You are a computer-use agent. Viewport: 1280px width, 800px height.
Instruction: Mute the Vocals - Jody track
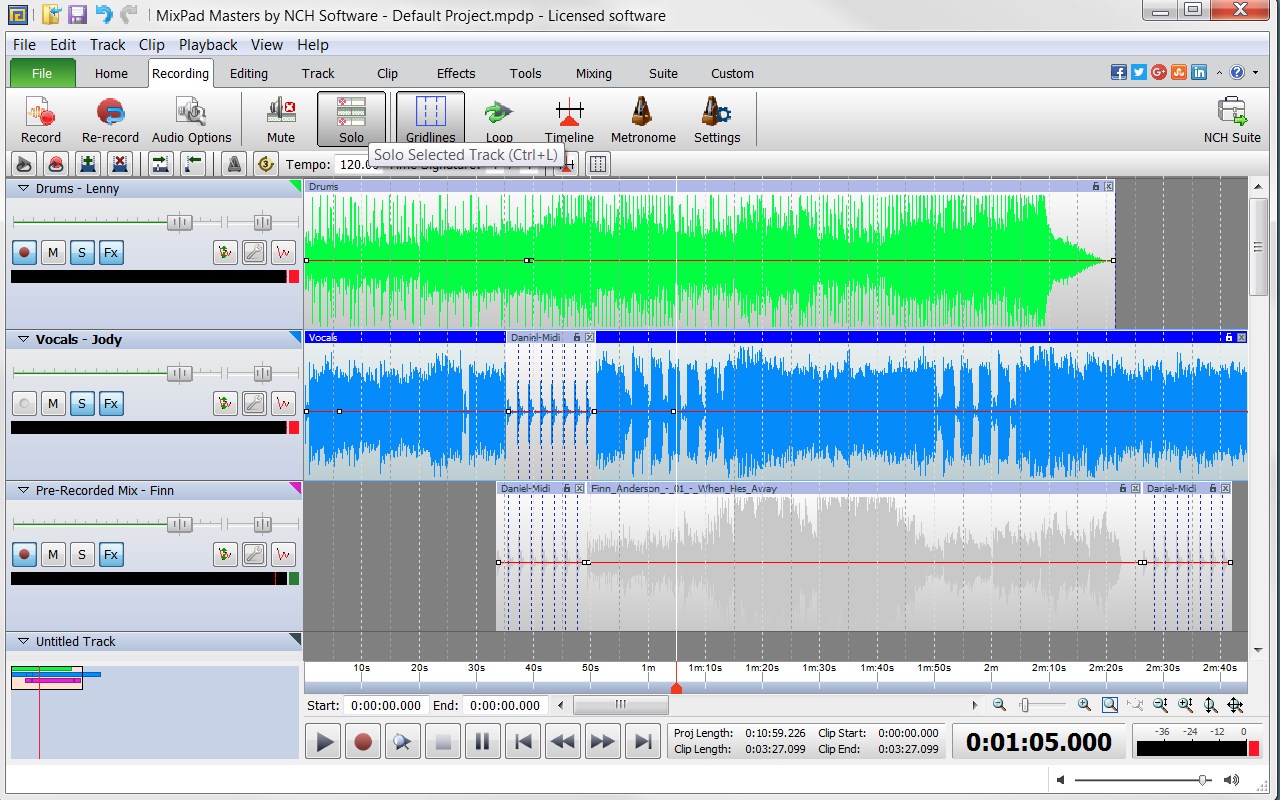coord(53,404)
